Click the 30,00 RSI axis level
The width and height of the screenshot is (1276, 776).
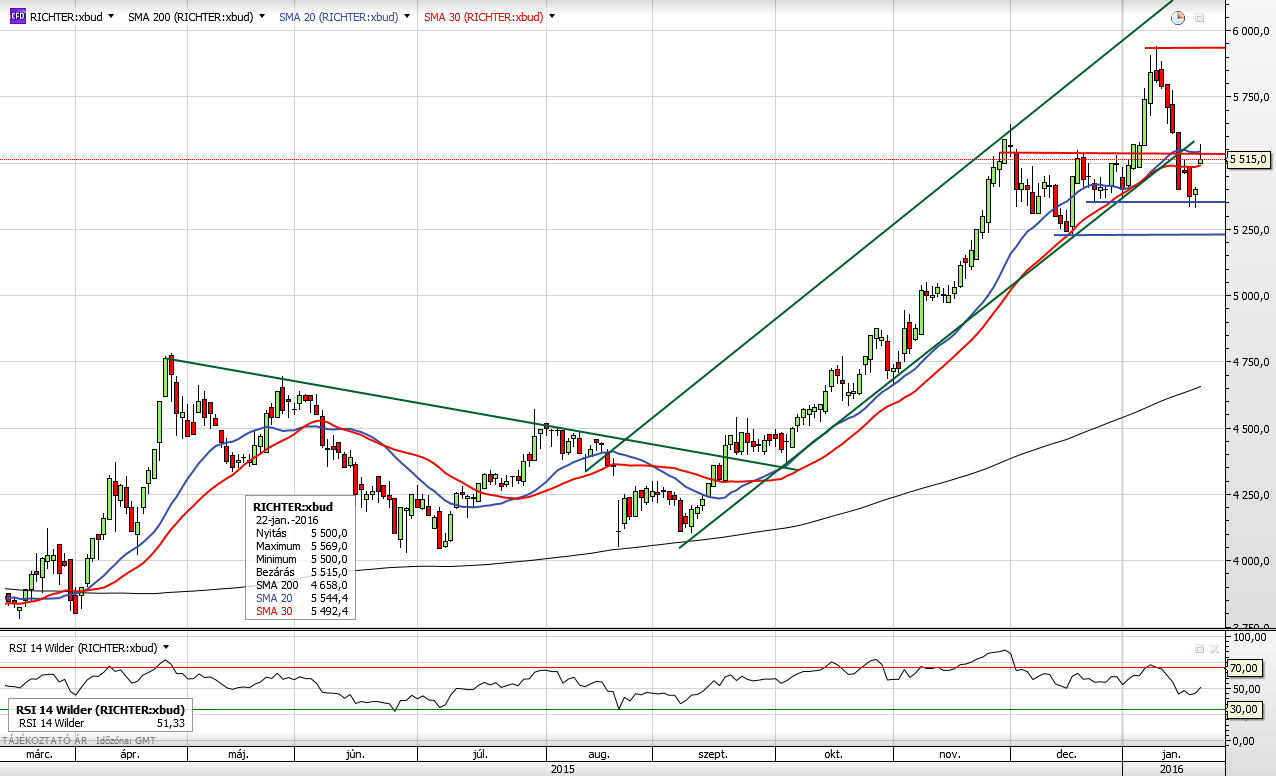click(1243, 709)
